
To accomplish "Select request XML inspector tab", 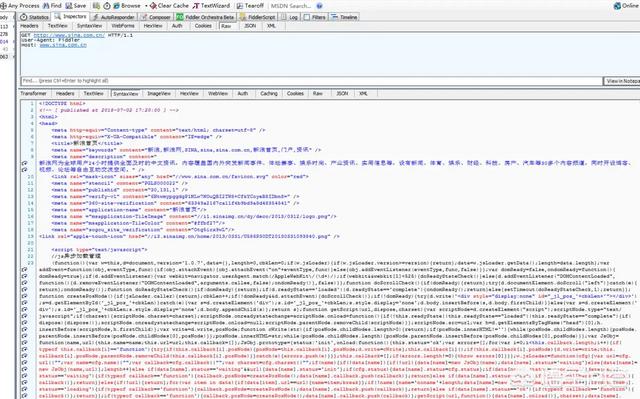I will point(271,26).
